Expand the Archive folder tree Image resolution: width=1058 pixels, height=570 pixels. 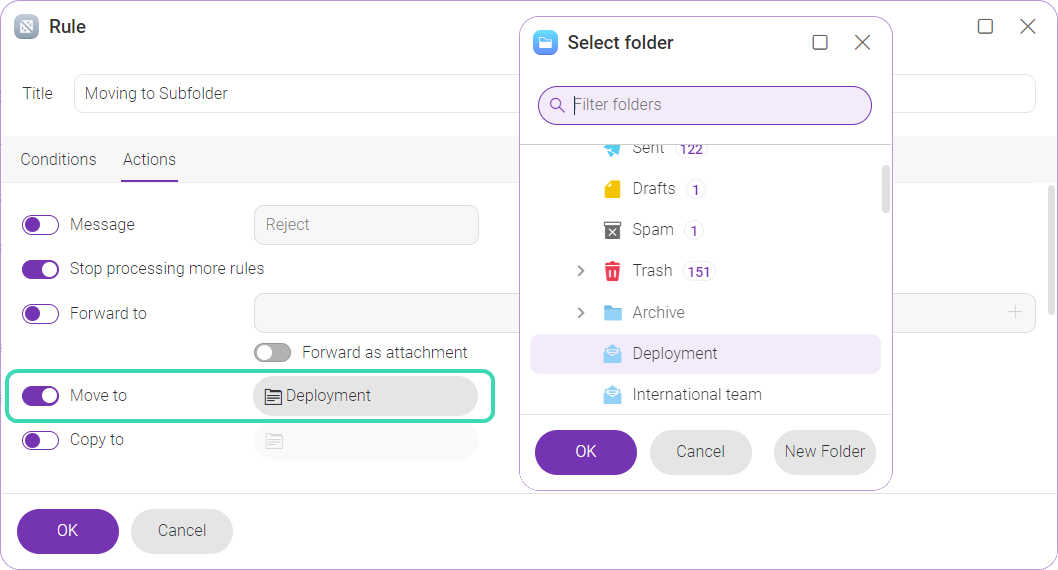[580, 312]
